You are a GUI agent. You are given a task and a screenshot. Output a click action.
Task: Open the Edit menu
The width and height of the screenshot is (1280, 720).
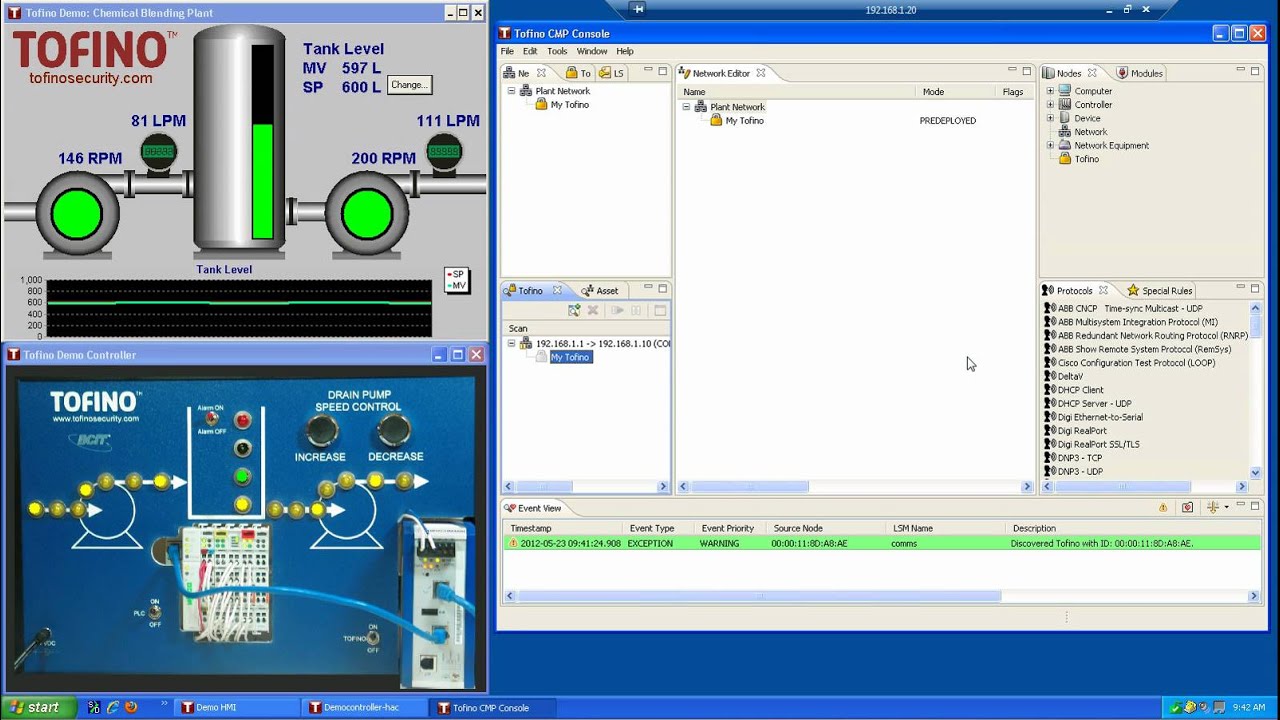pos(530,51)
